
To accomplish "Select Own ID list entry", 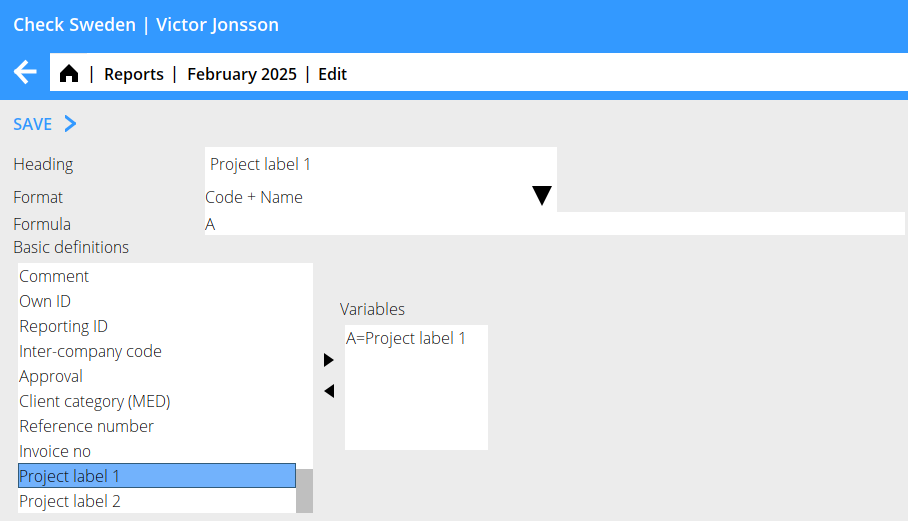I will coord(45,301).
